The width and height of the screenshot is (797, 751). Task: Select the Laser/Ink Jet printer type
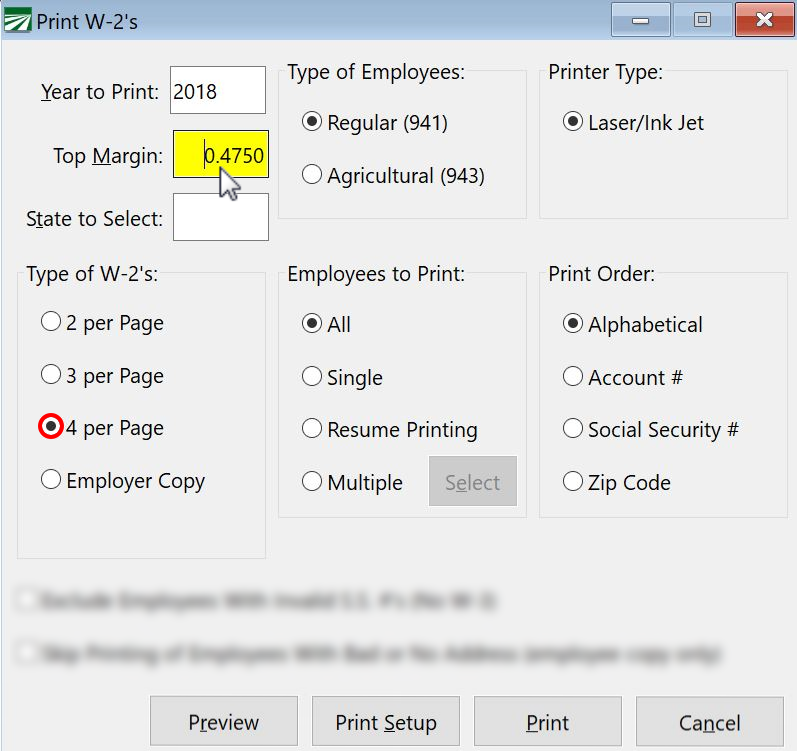pos(573,122)
